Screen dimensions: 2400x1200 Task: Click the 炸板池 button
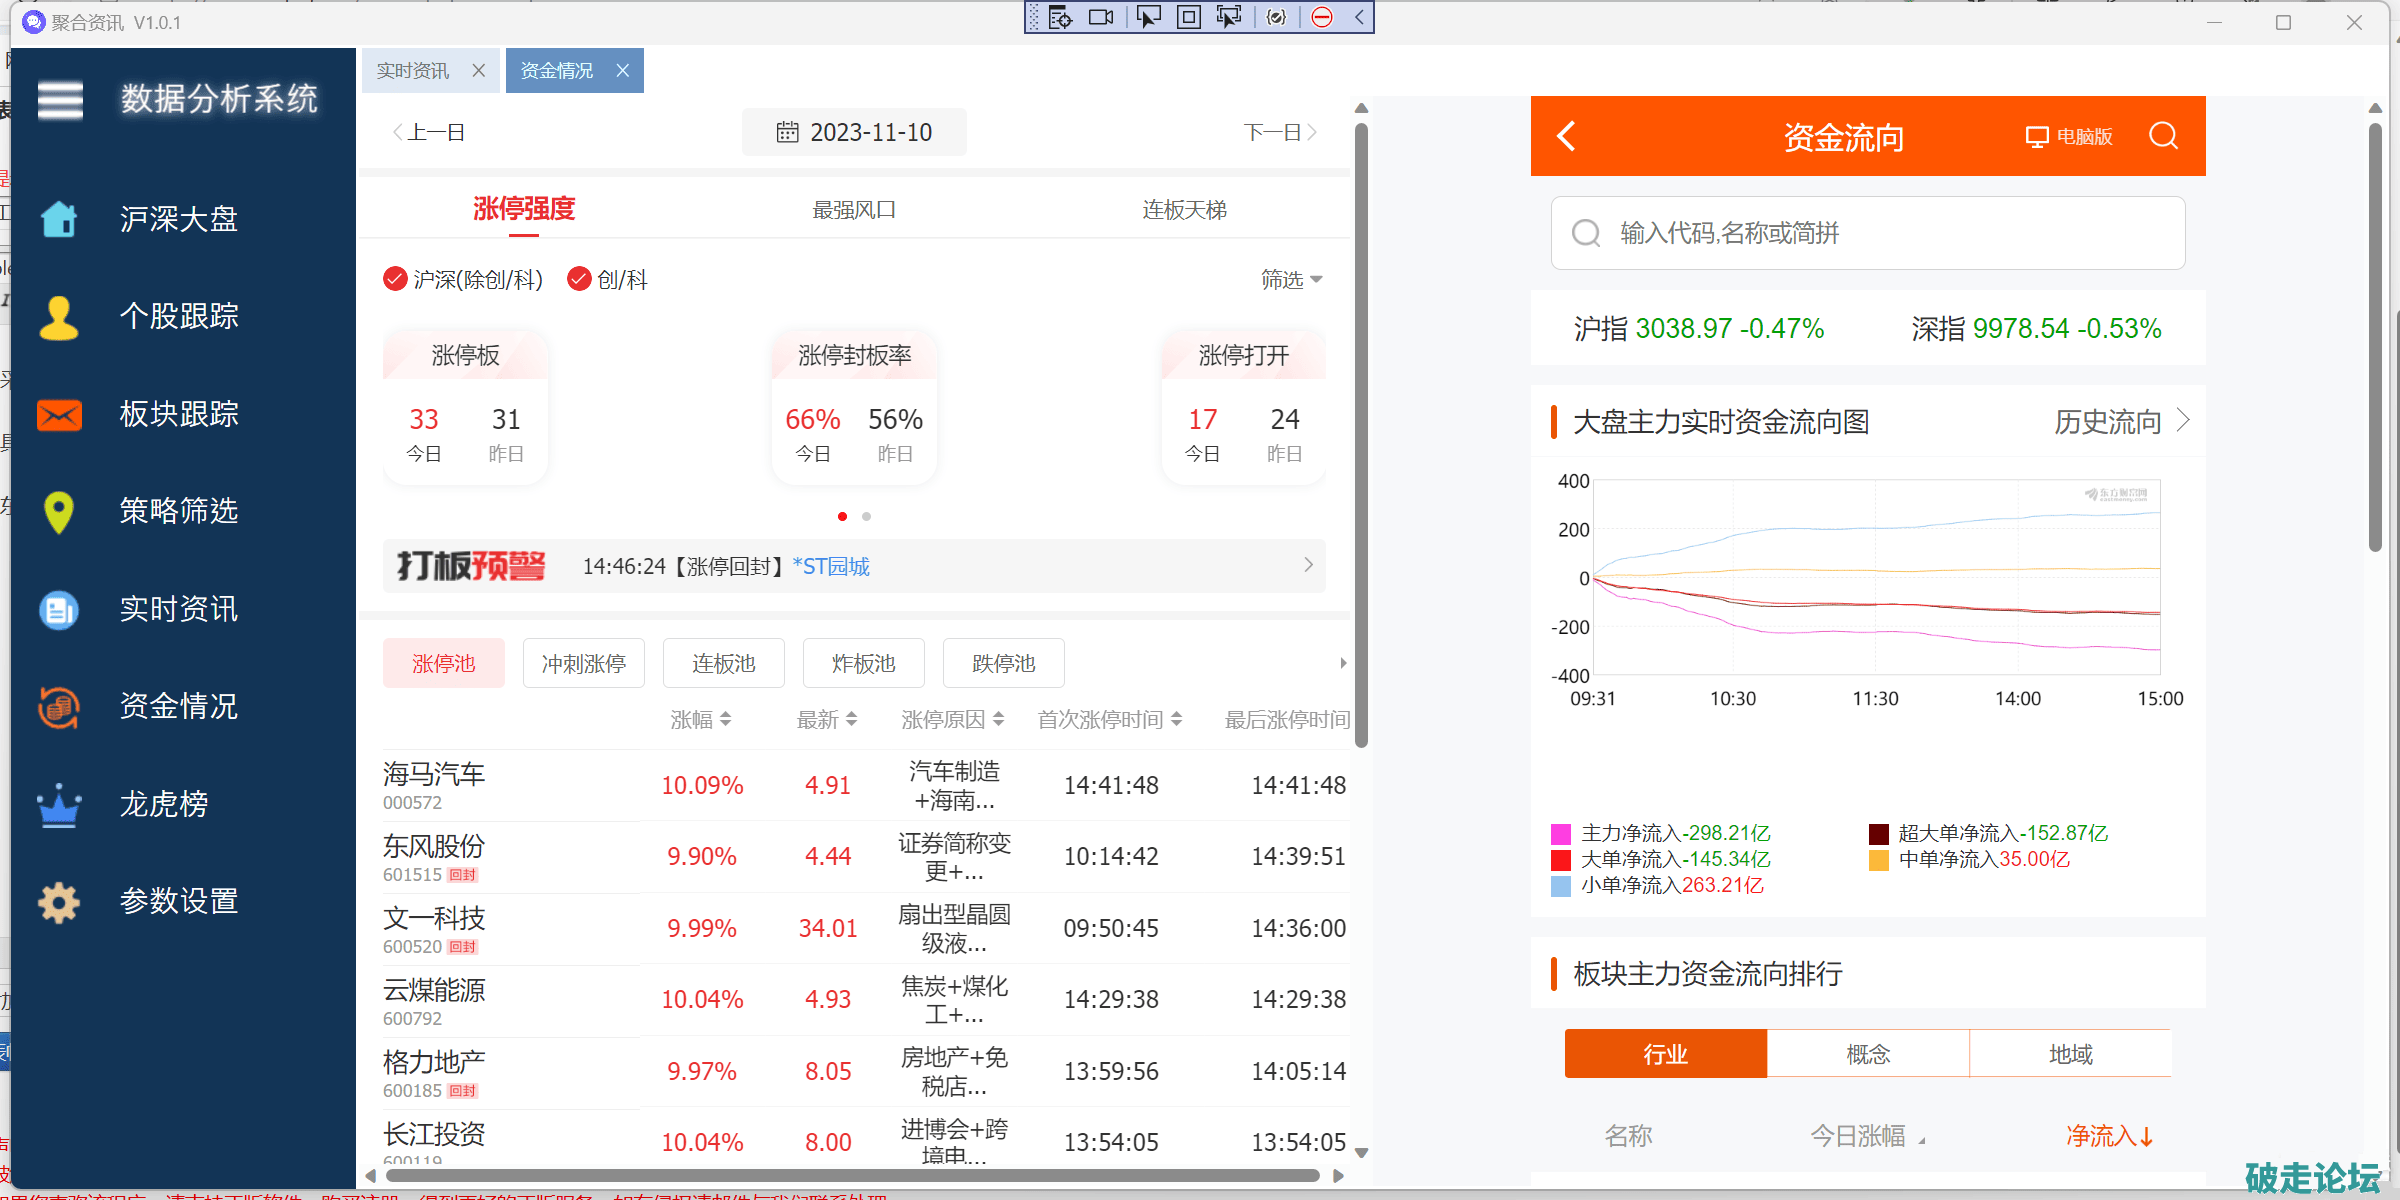coord(863,664)
